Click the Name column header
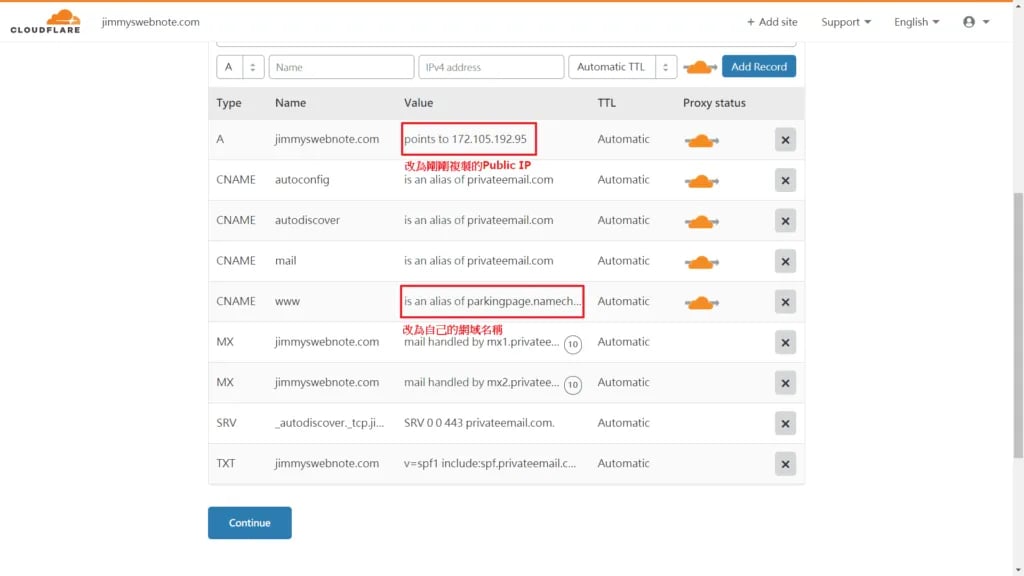This screenshot has height=576, width=1024. click(290, 103)
